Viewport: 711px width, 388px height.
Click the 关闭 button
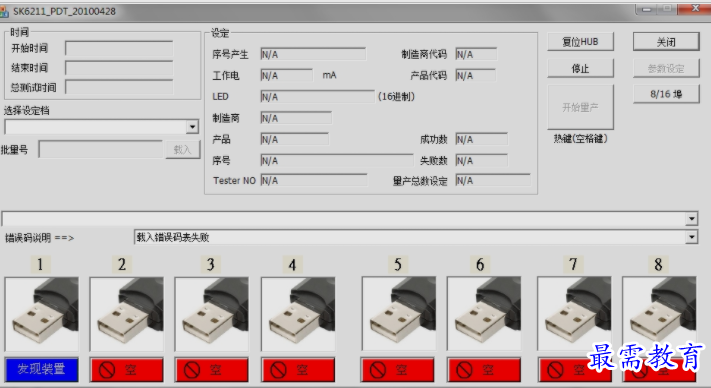point(666,42)
